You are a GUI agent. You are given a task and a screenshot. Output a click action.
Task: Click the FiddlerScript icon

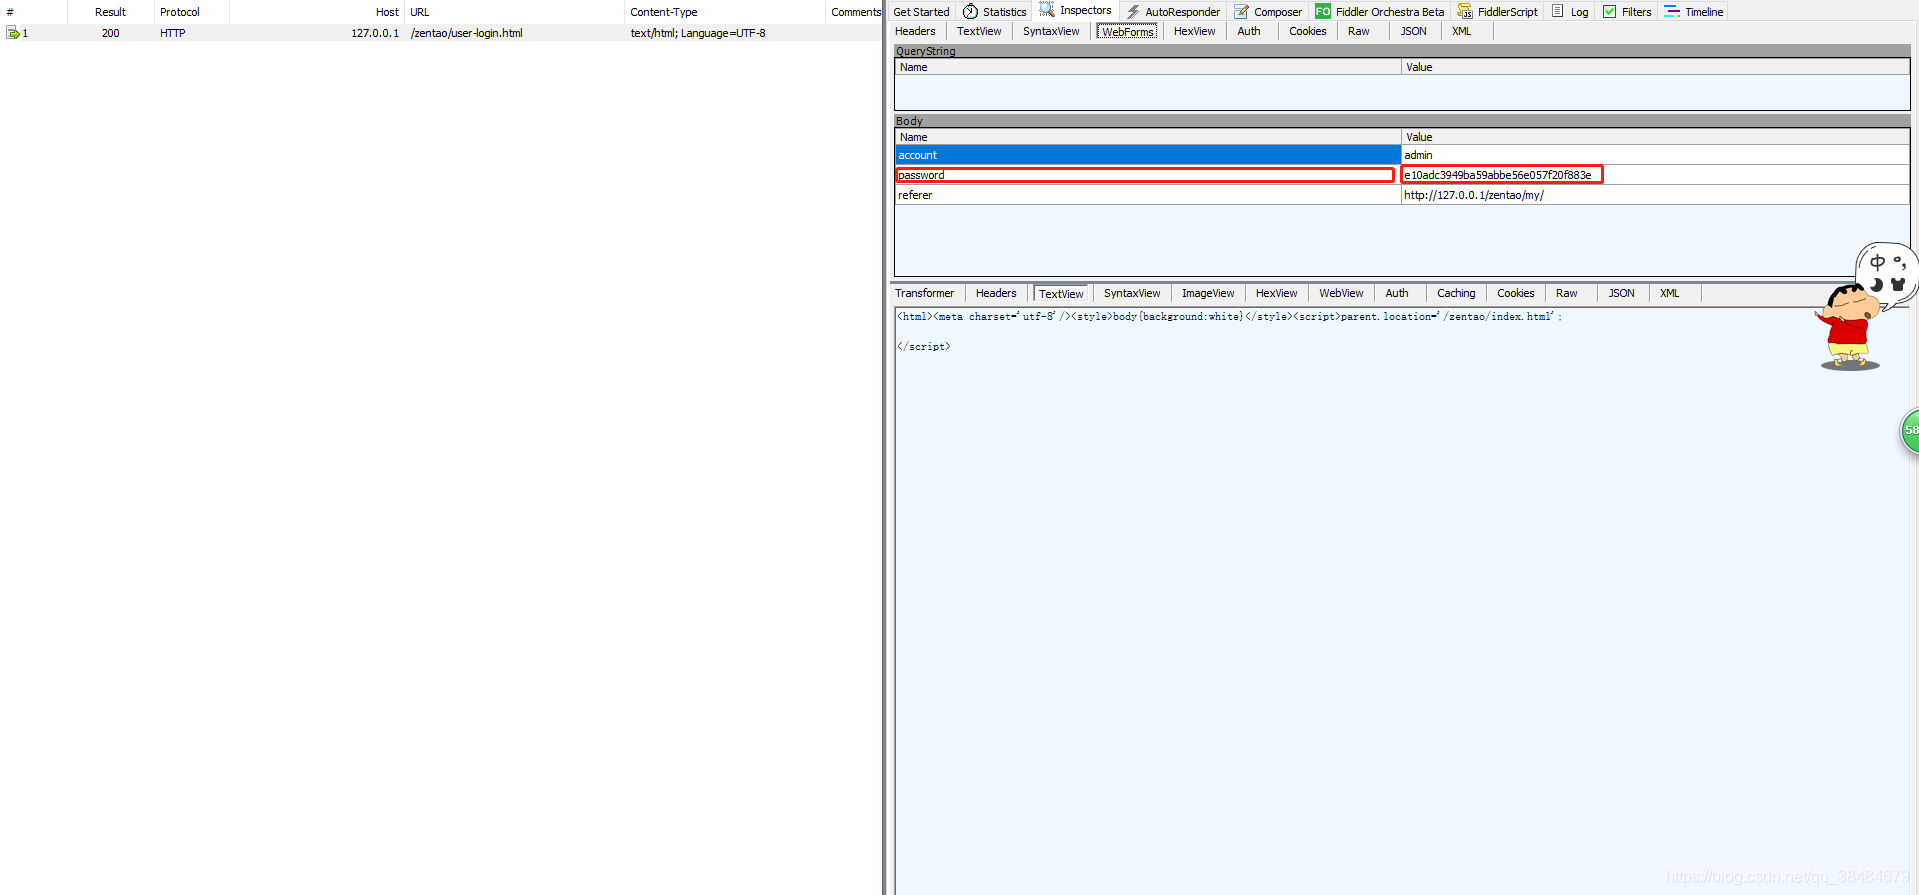1465,11
